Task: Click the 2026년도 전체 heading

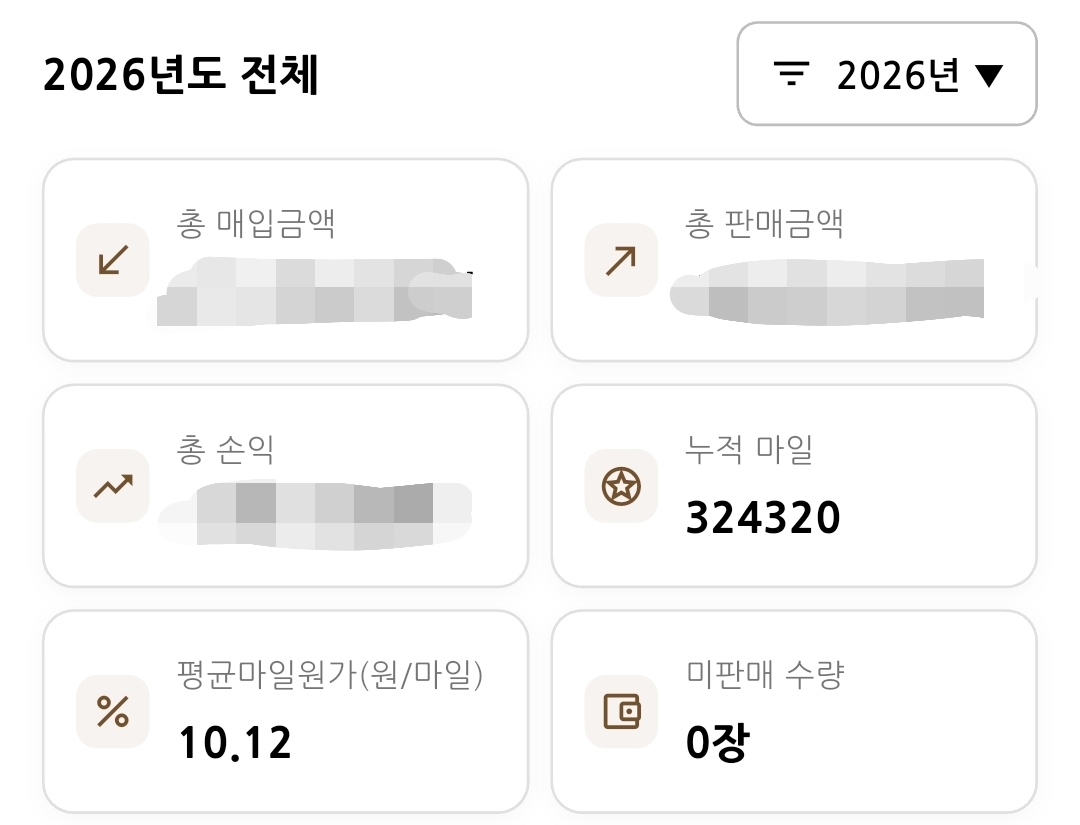Action: tap(181, 76)
